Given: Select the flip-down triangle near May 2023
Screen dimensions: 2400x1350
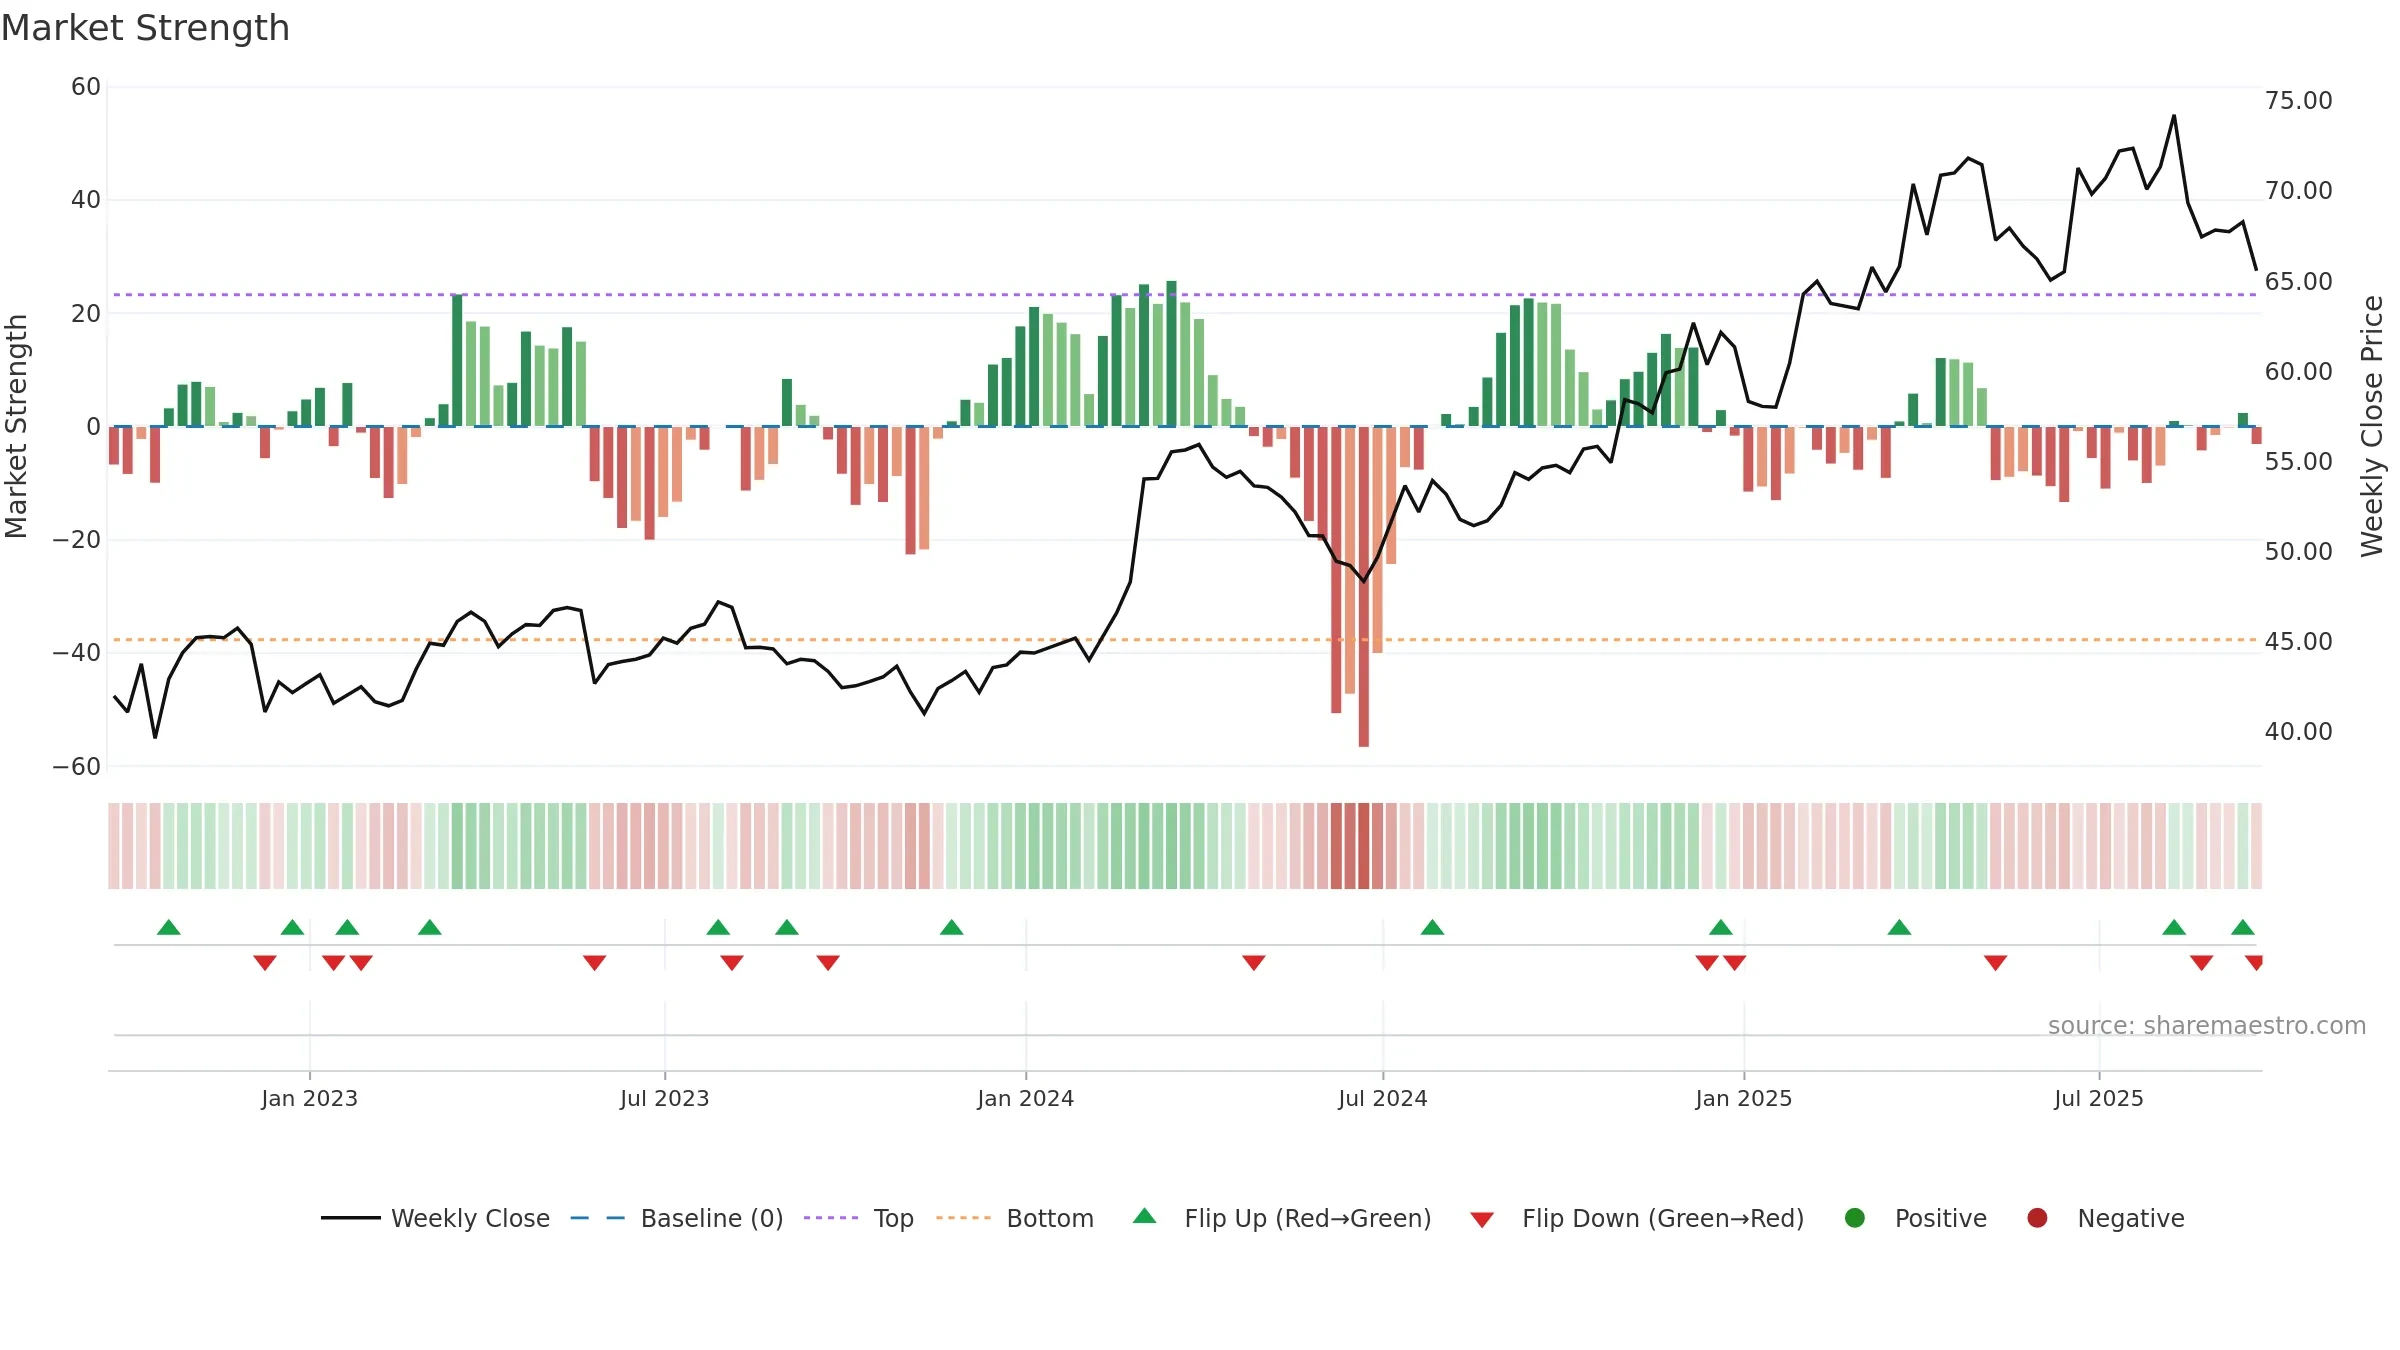Looking at the screenshot, I should pos(595,963).
